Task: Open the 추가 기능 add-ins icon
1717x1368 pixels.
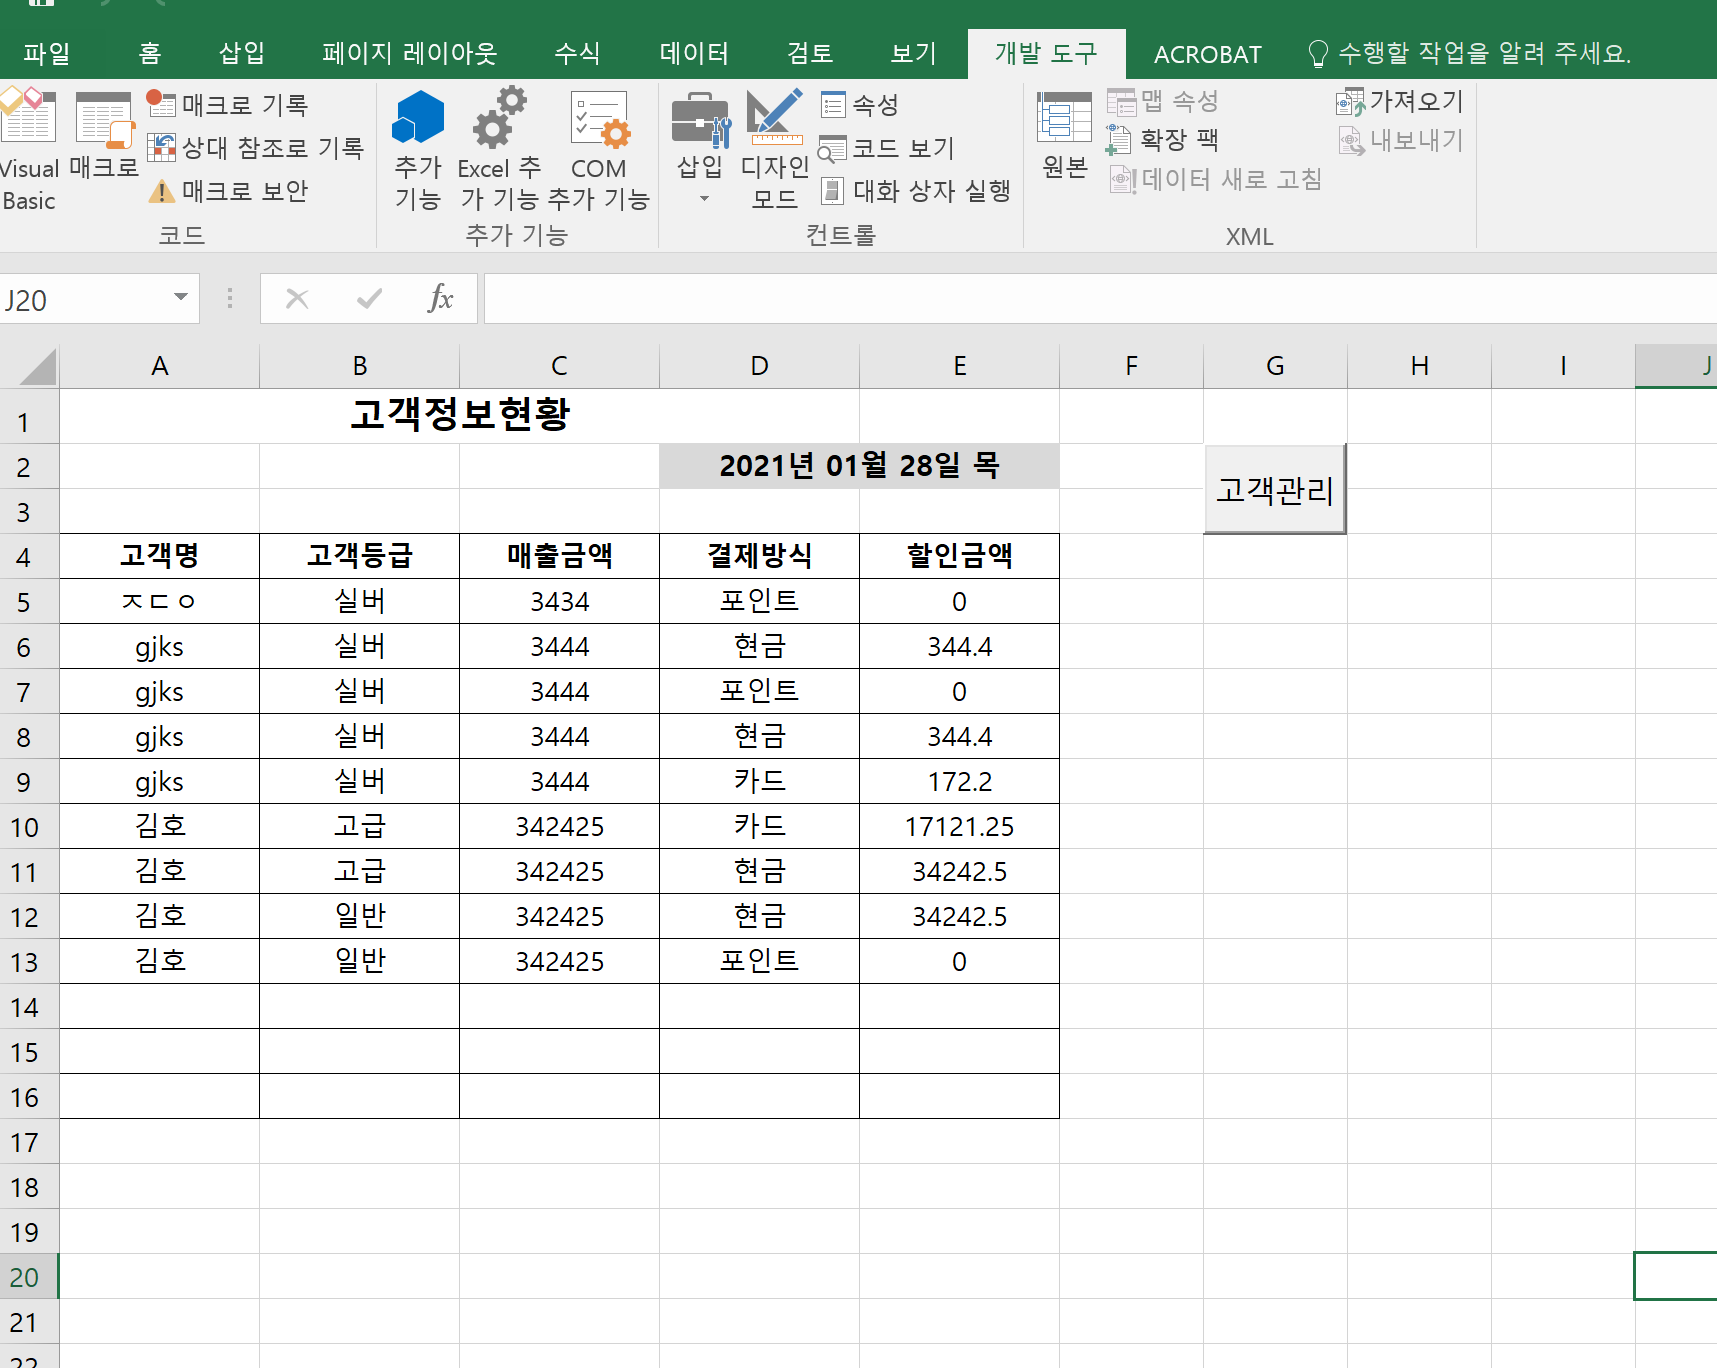Action: tap(417, 150)
